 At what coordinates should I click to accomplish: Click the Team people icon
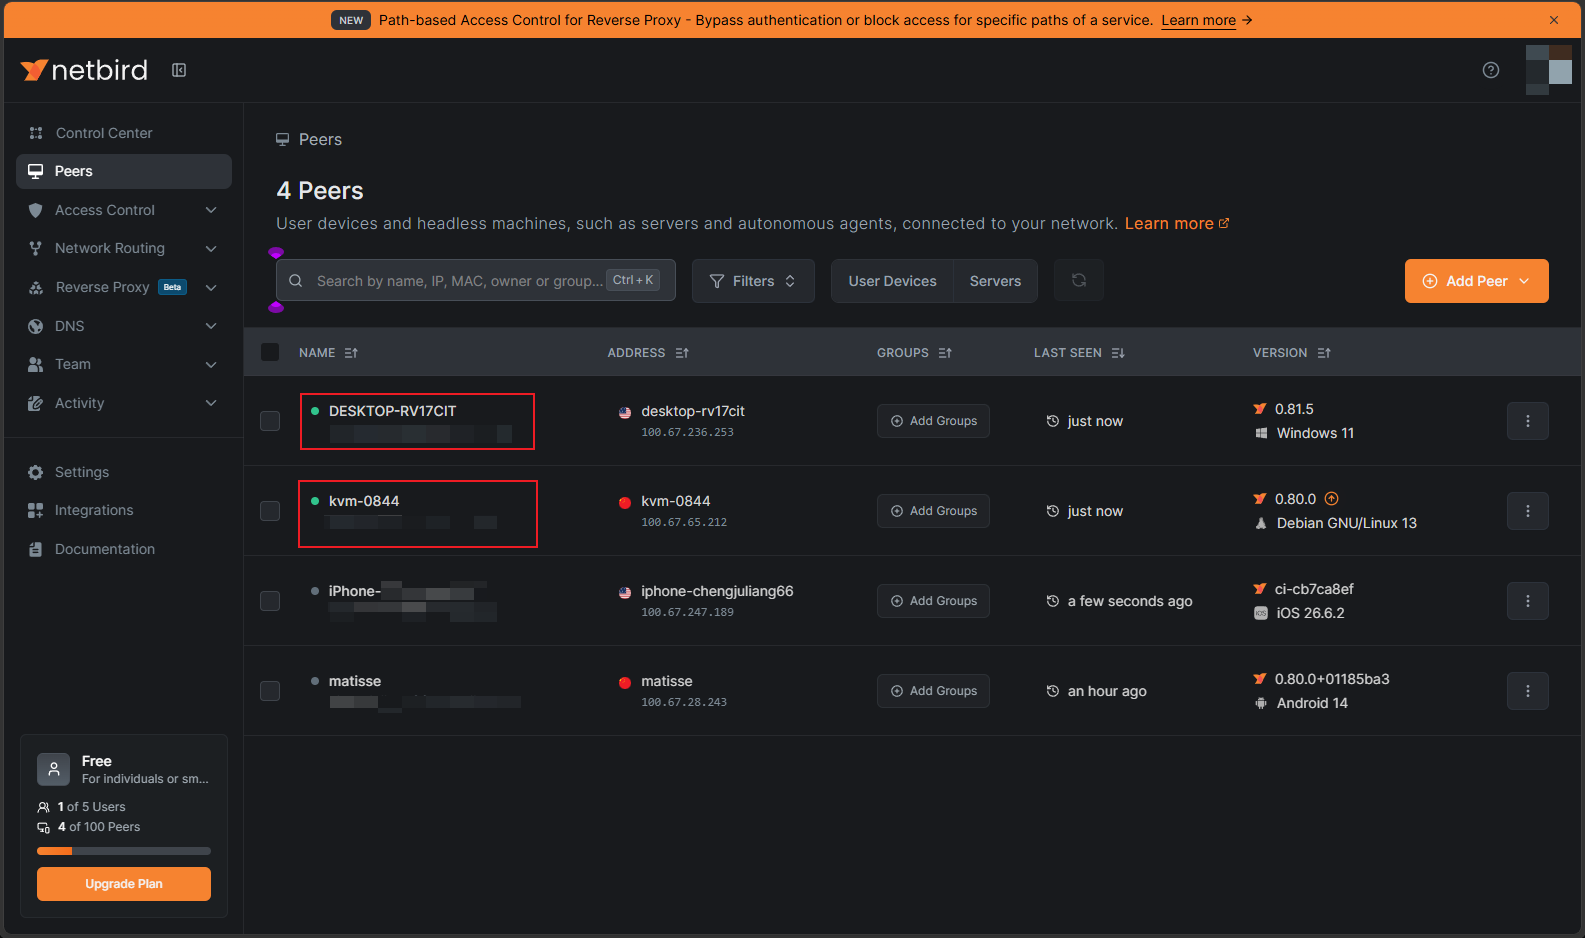coord(36,364)
